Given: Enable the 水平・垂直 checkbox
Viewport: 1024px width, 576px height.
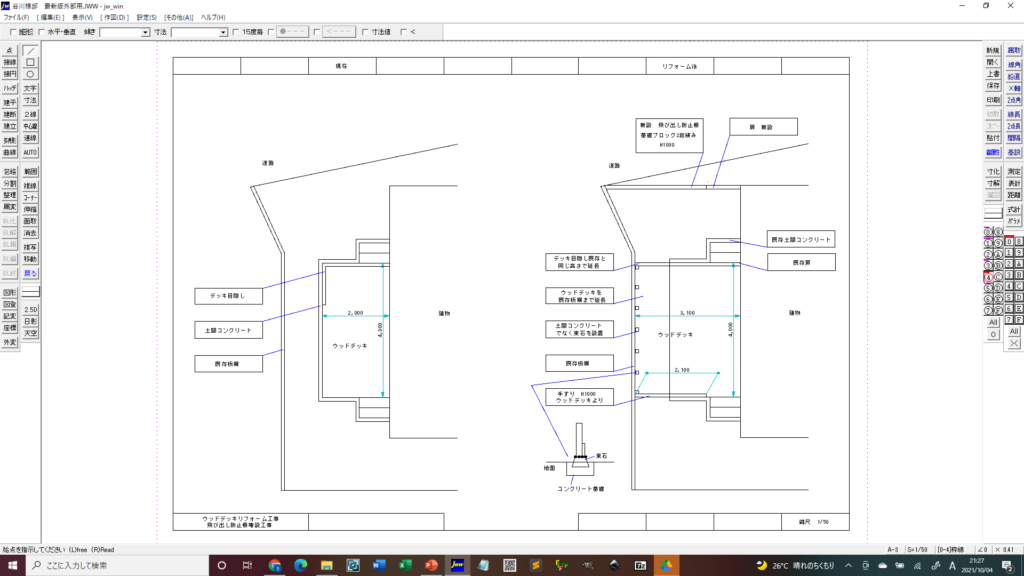Looking at the screenshot, I should (41, 32).
